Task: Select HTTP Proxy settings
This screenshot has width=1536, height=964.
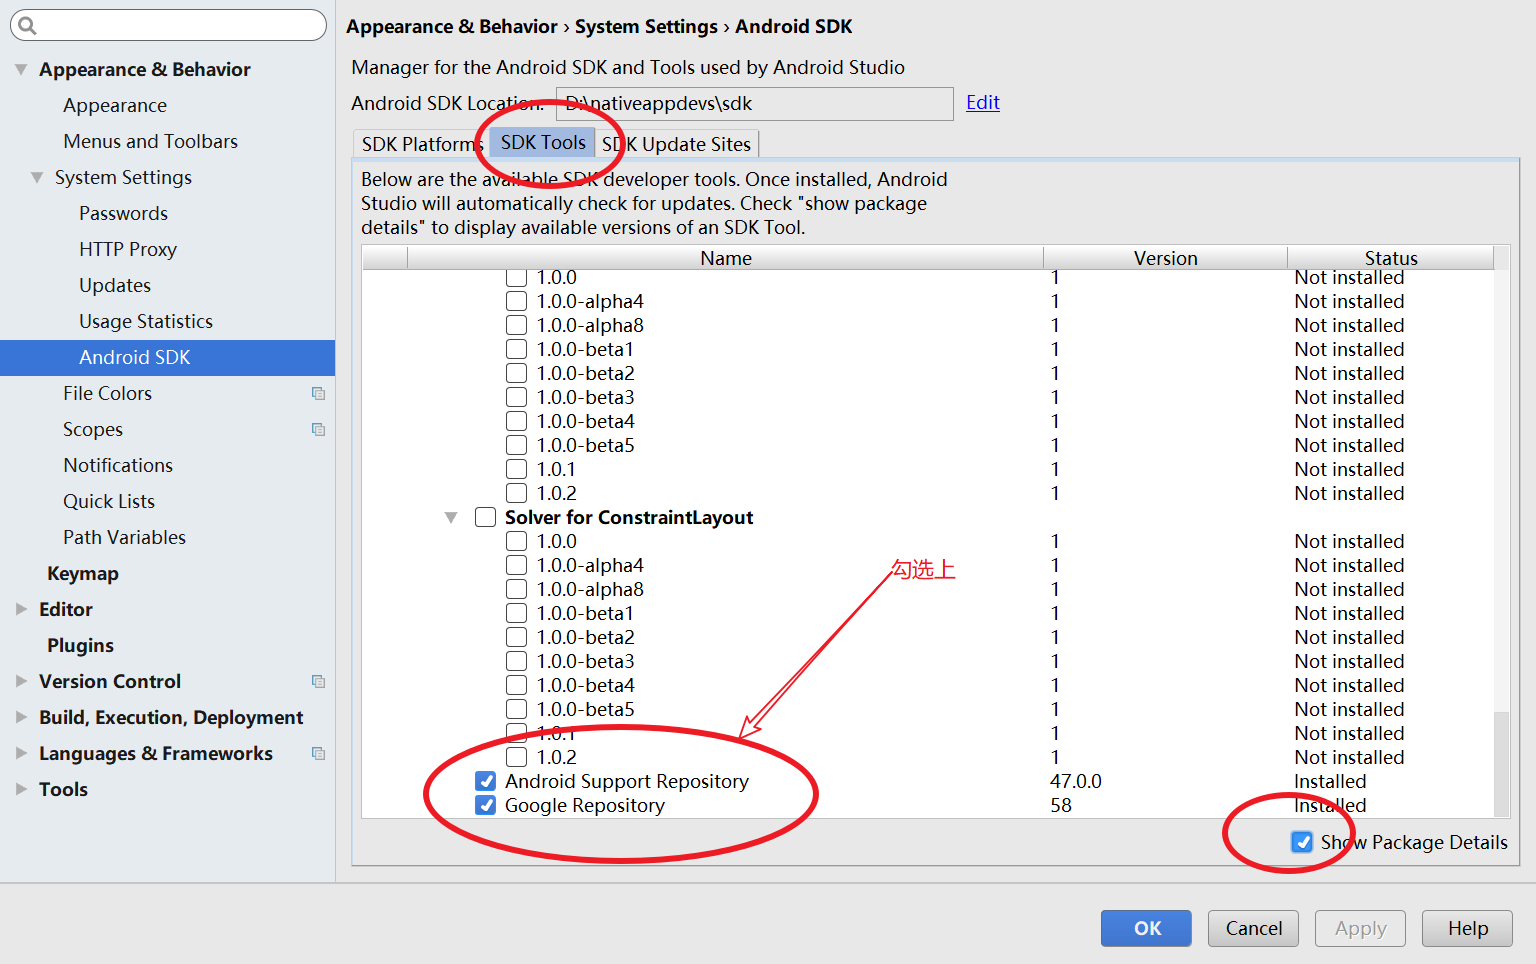Action: coord(128,249)
